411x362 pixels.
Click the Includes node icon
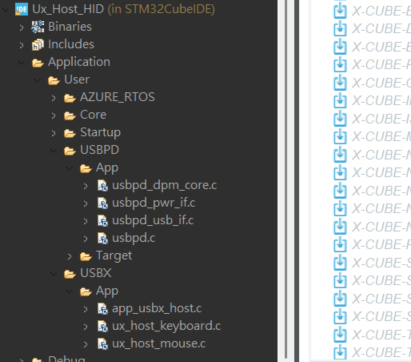(38, 44)
